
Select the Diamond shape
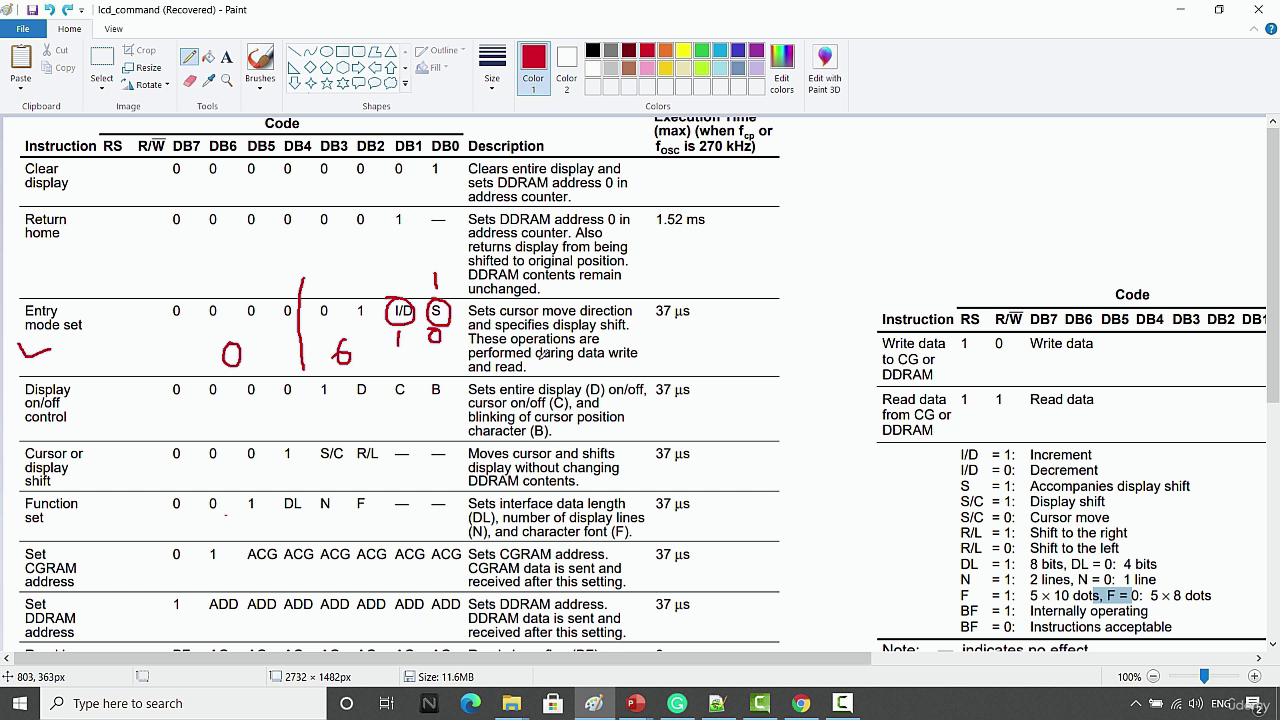(x=310, y=68)
